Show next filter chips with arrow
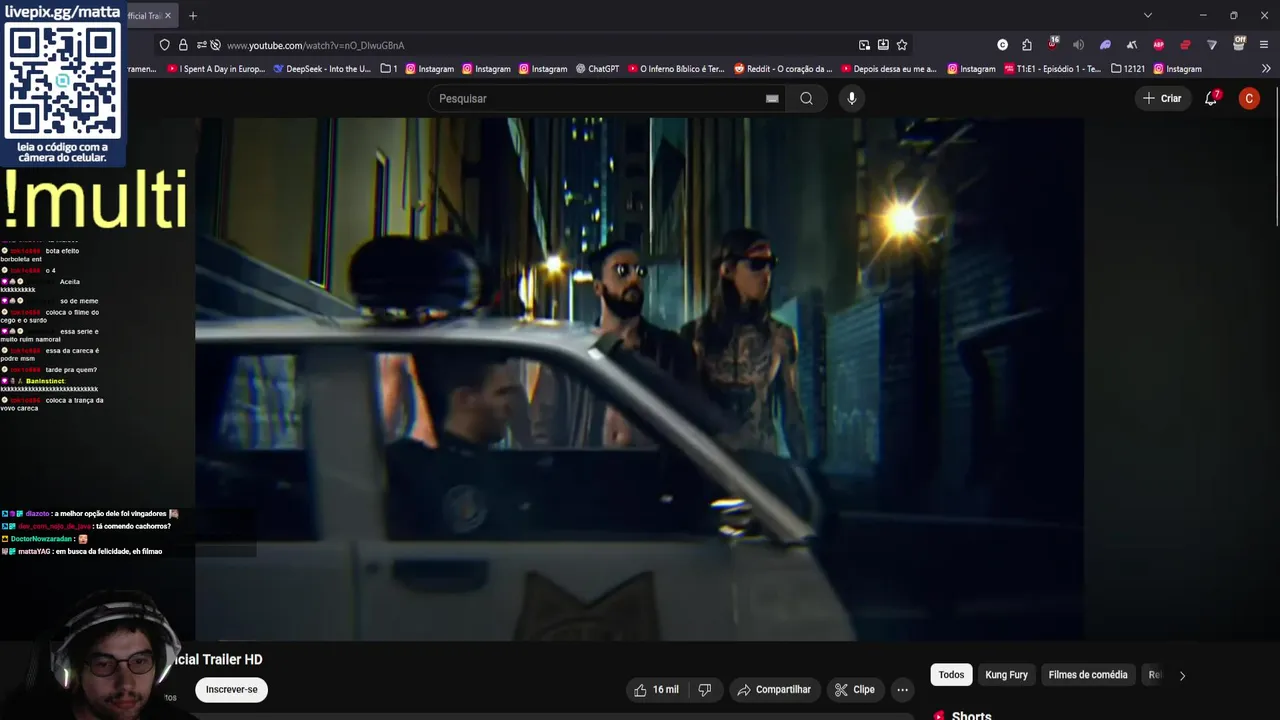This screenshot has width=1280, height=720. 1182,676
